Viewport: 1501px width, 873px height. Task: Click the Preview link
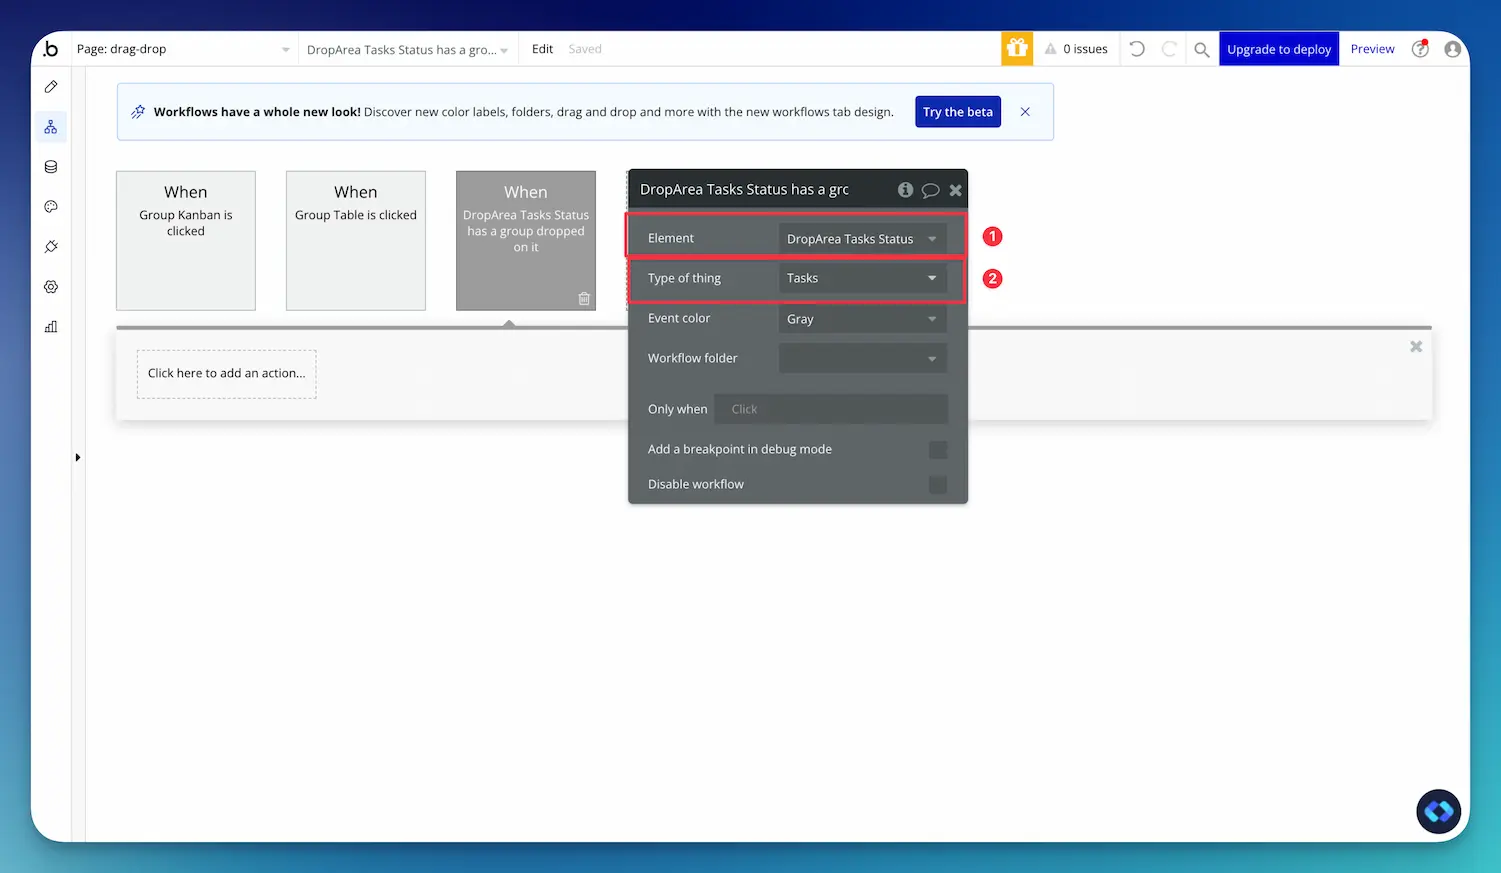tap(1372, 49)
